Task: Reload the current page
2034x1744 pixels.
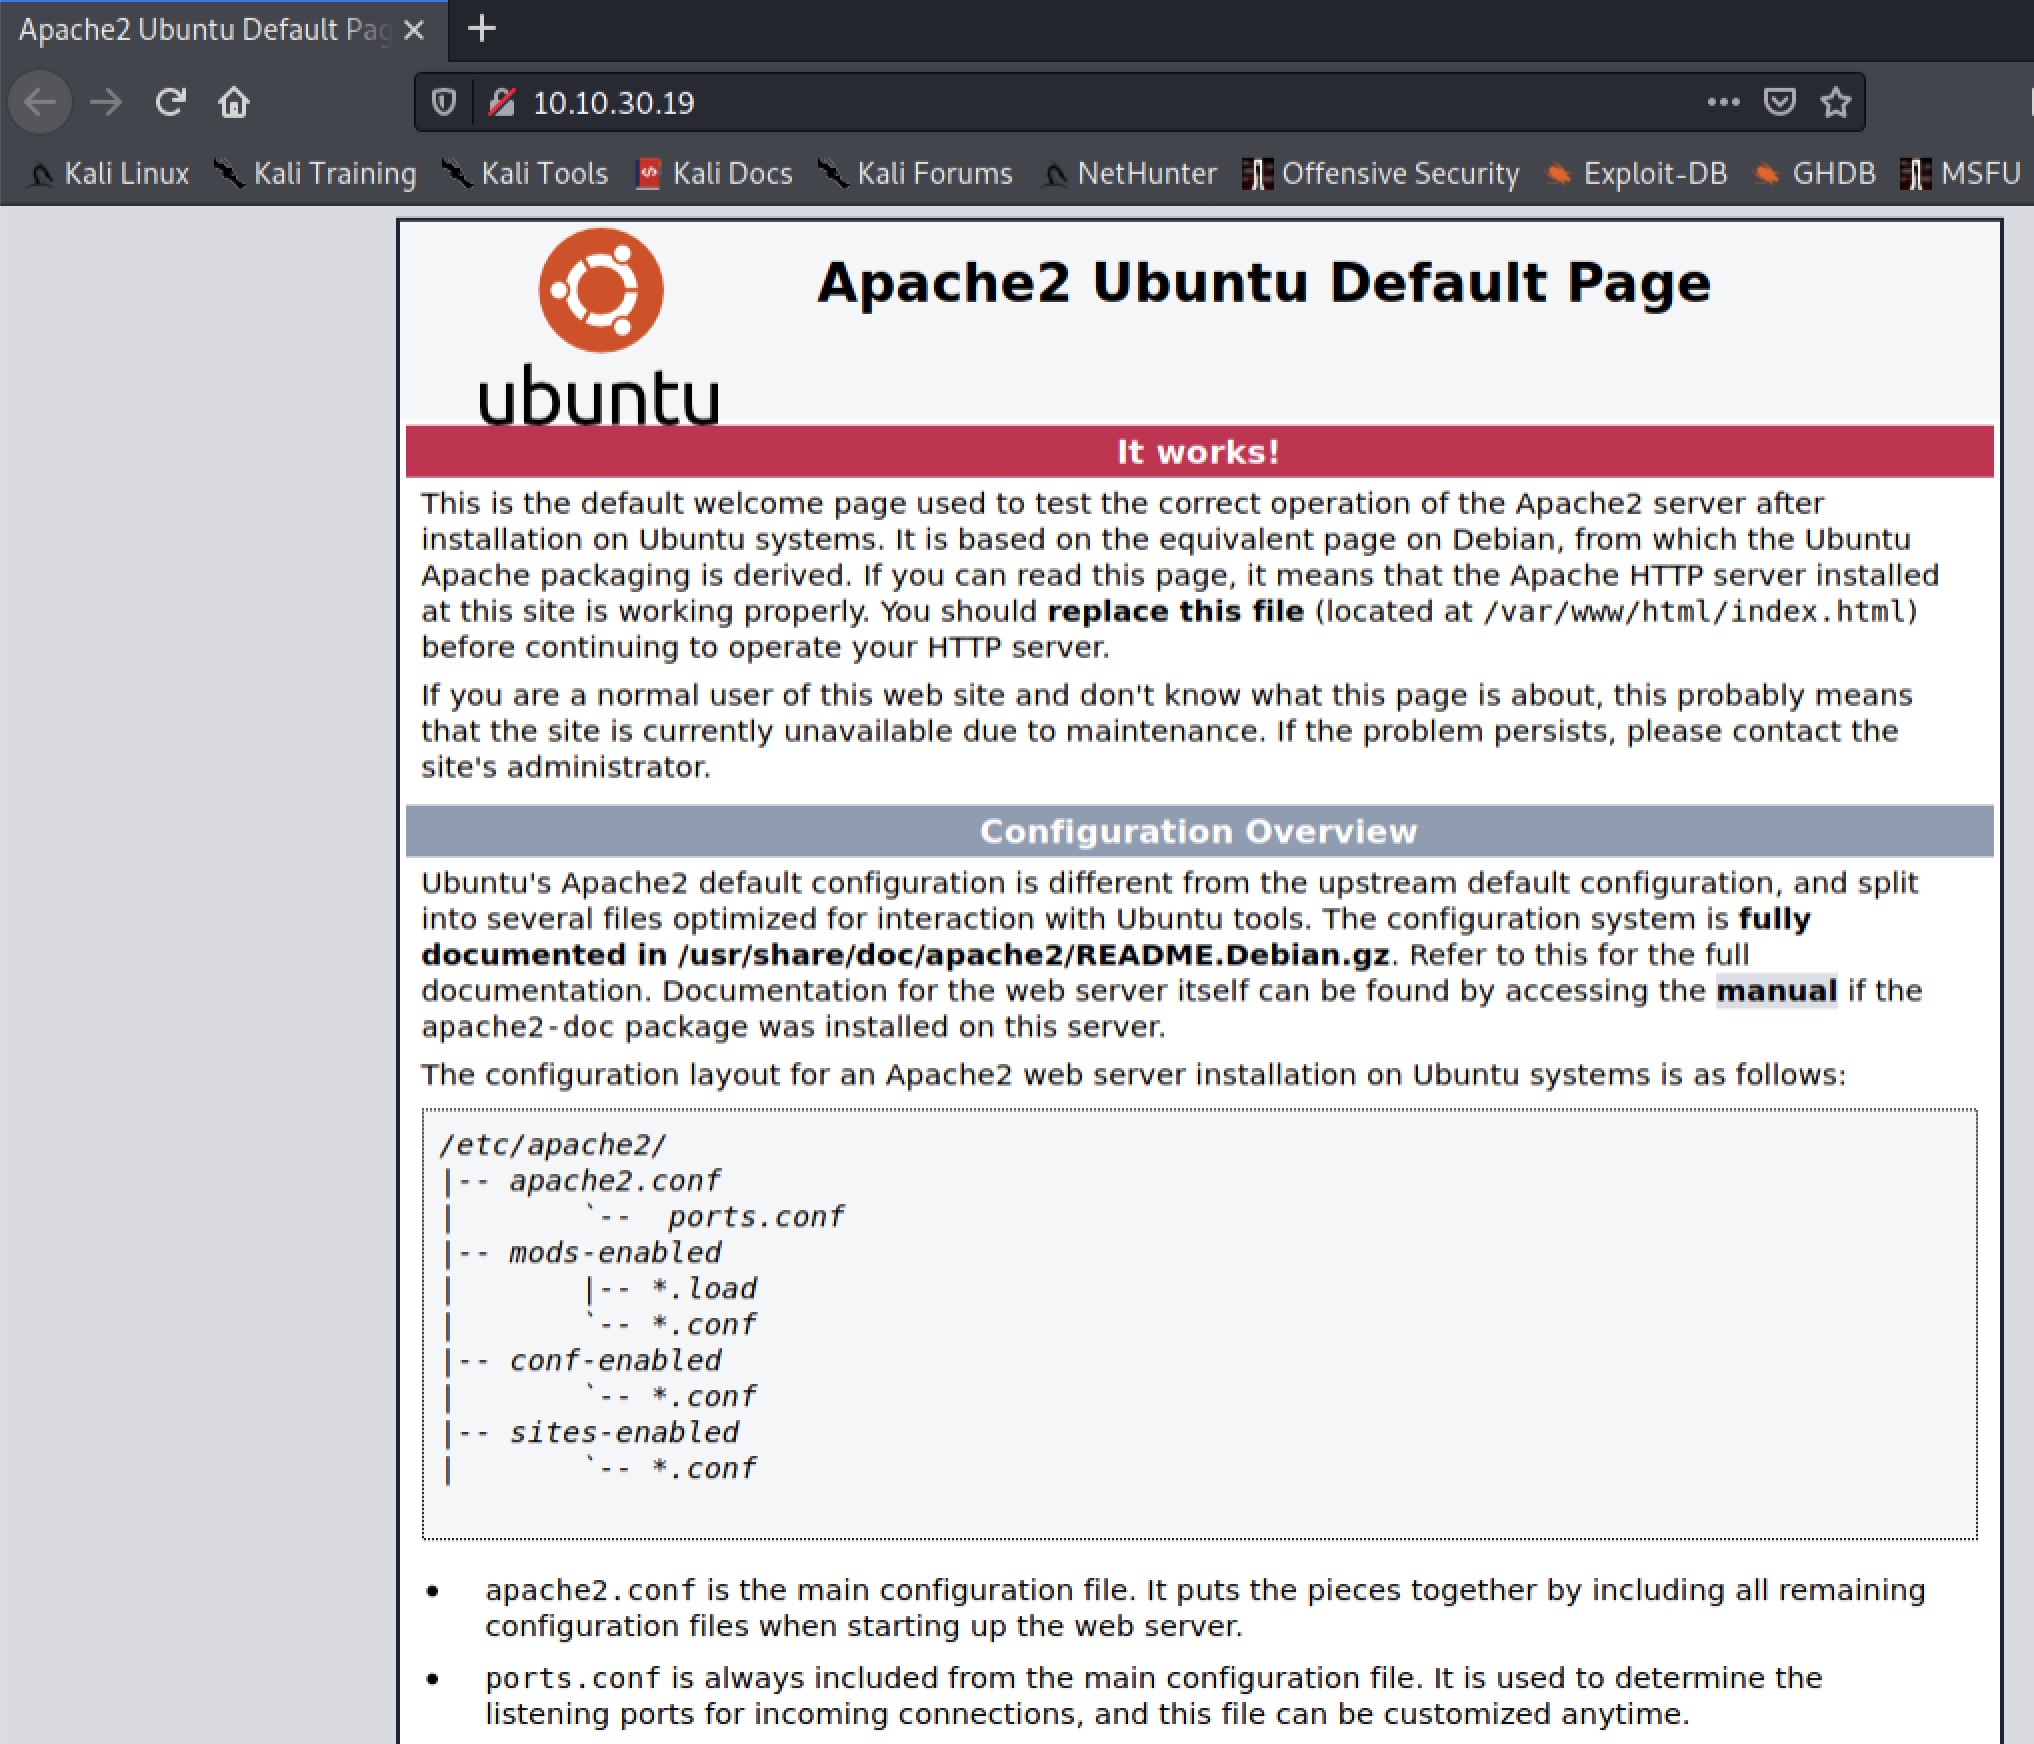Action: 170,102
